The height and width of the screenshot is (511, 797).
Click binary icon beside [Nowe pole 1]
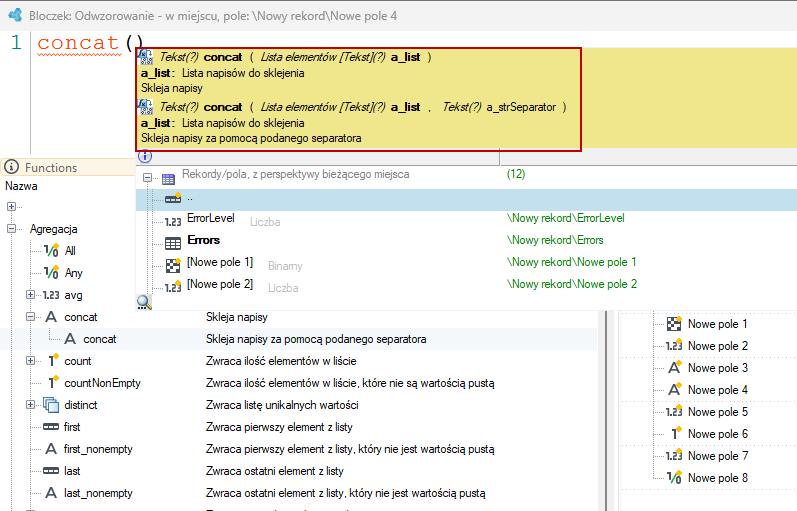tap(173, 265)
